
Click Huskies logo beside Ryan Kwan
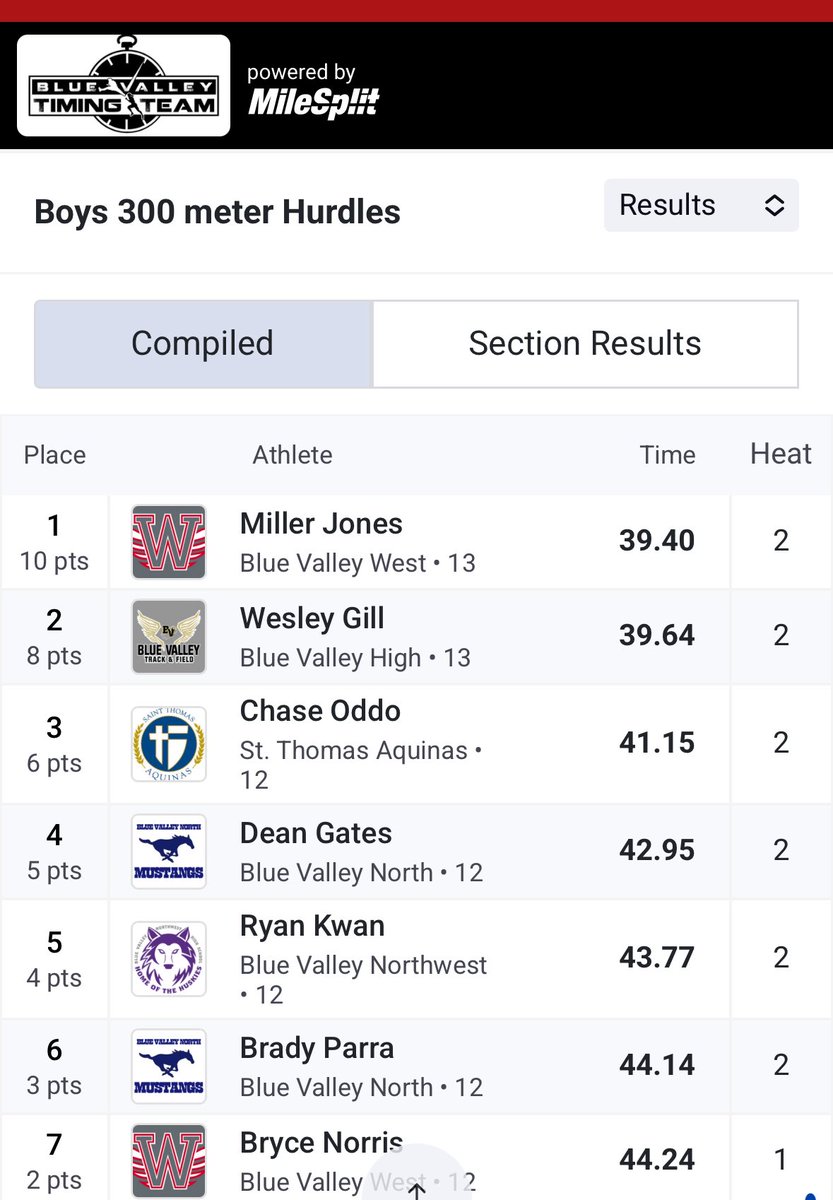pyautogui.click(x=169, y=959)
